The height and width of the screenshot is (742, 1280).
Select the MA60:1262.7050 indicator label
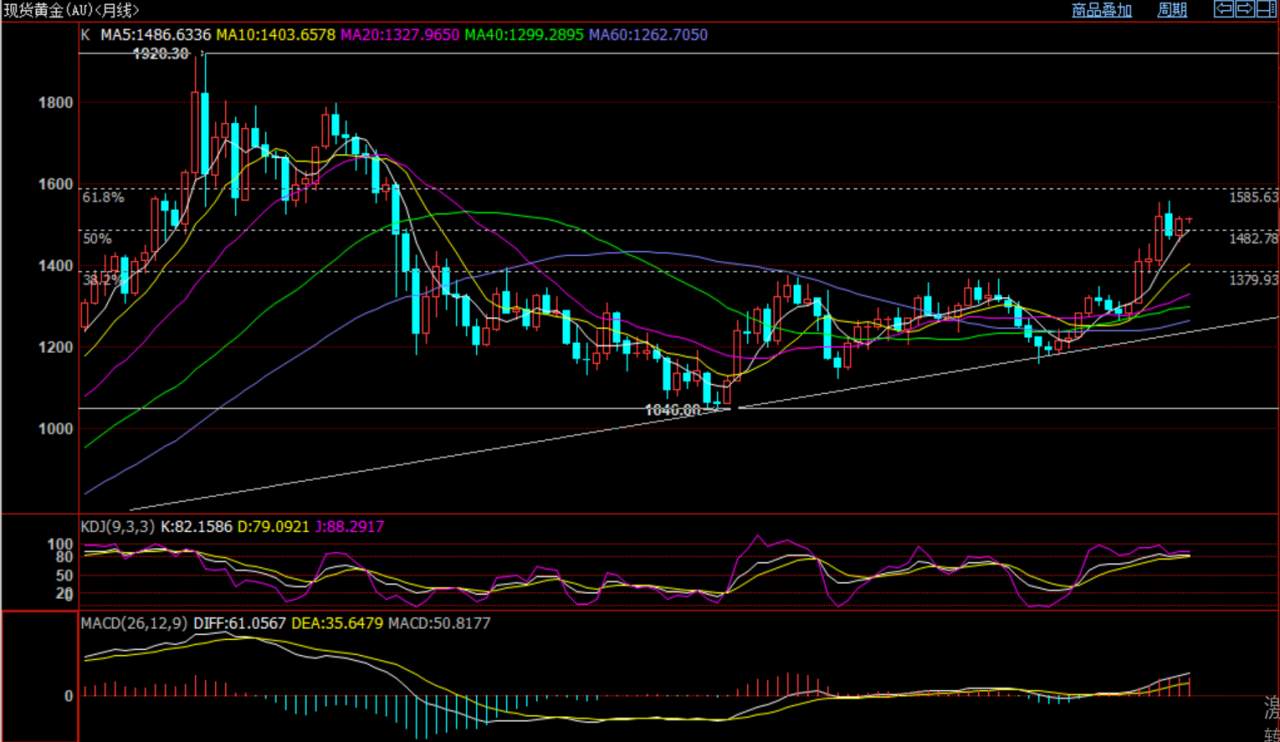pos(648,35)
